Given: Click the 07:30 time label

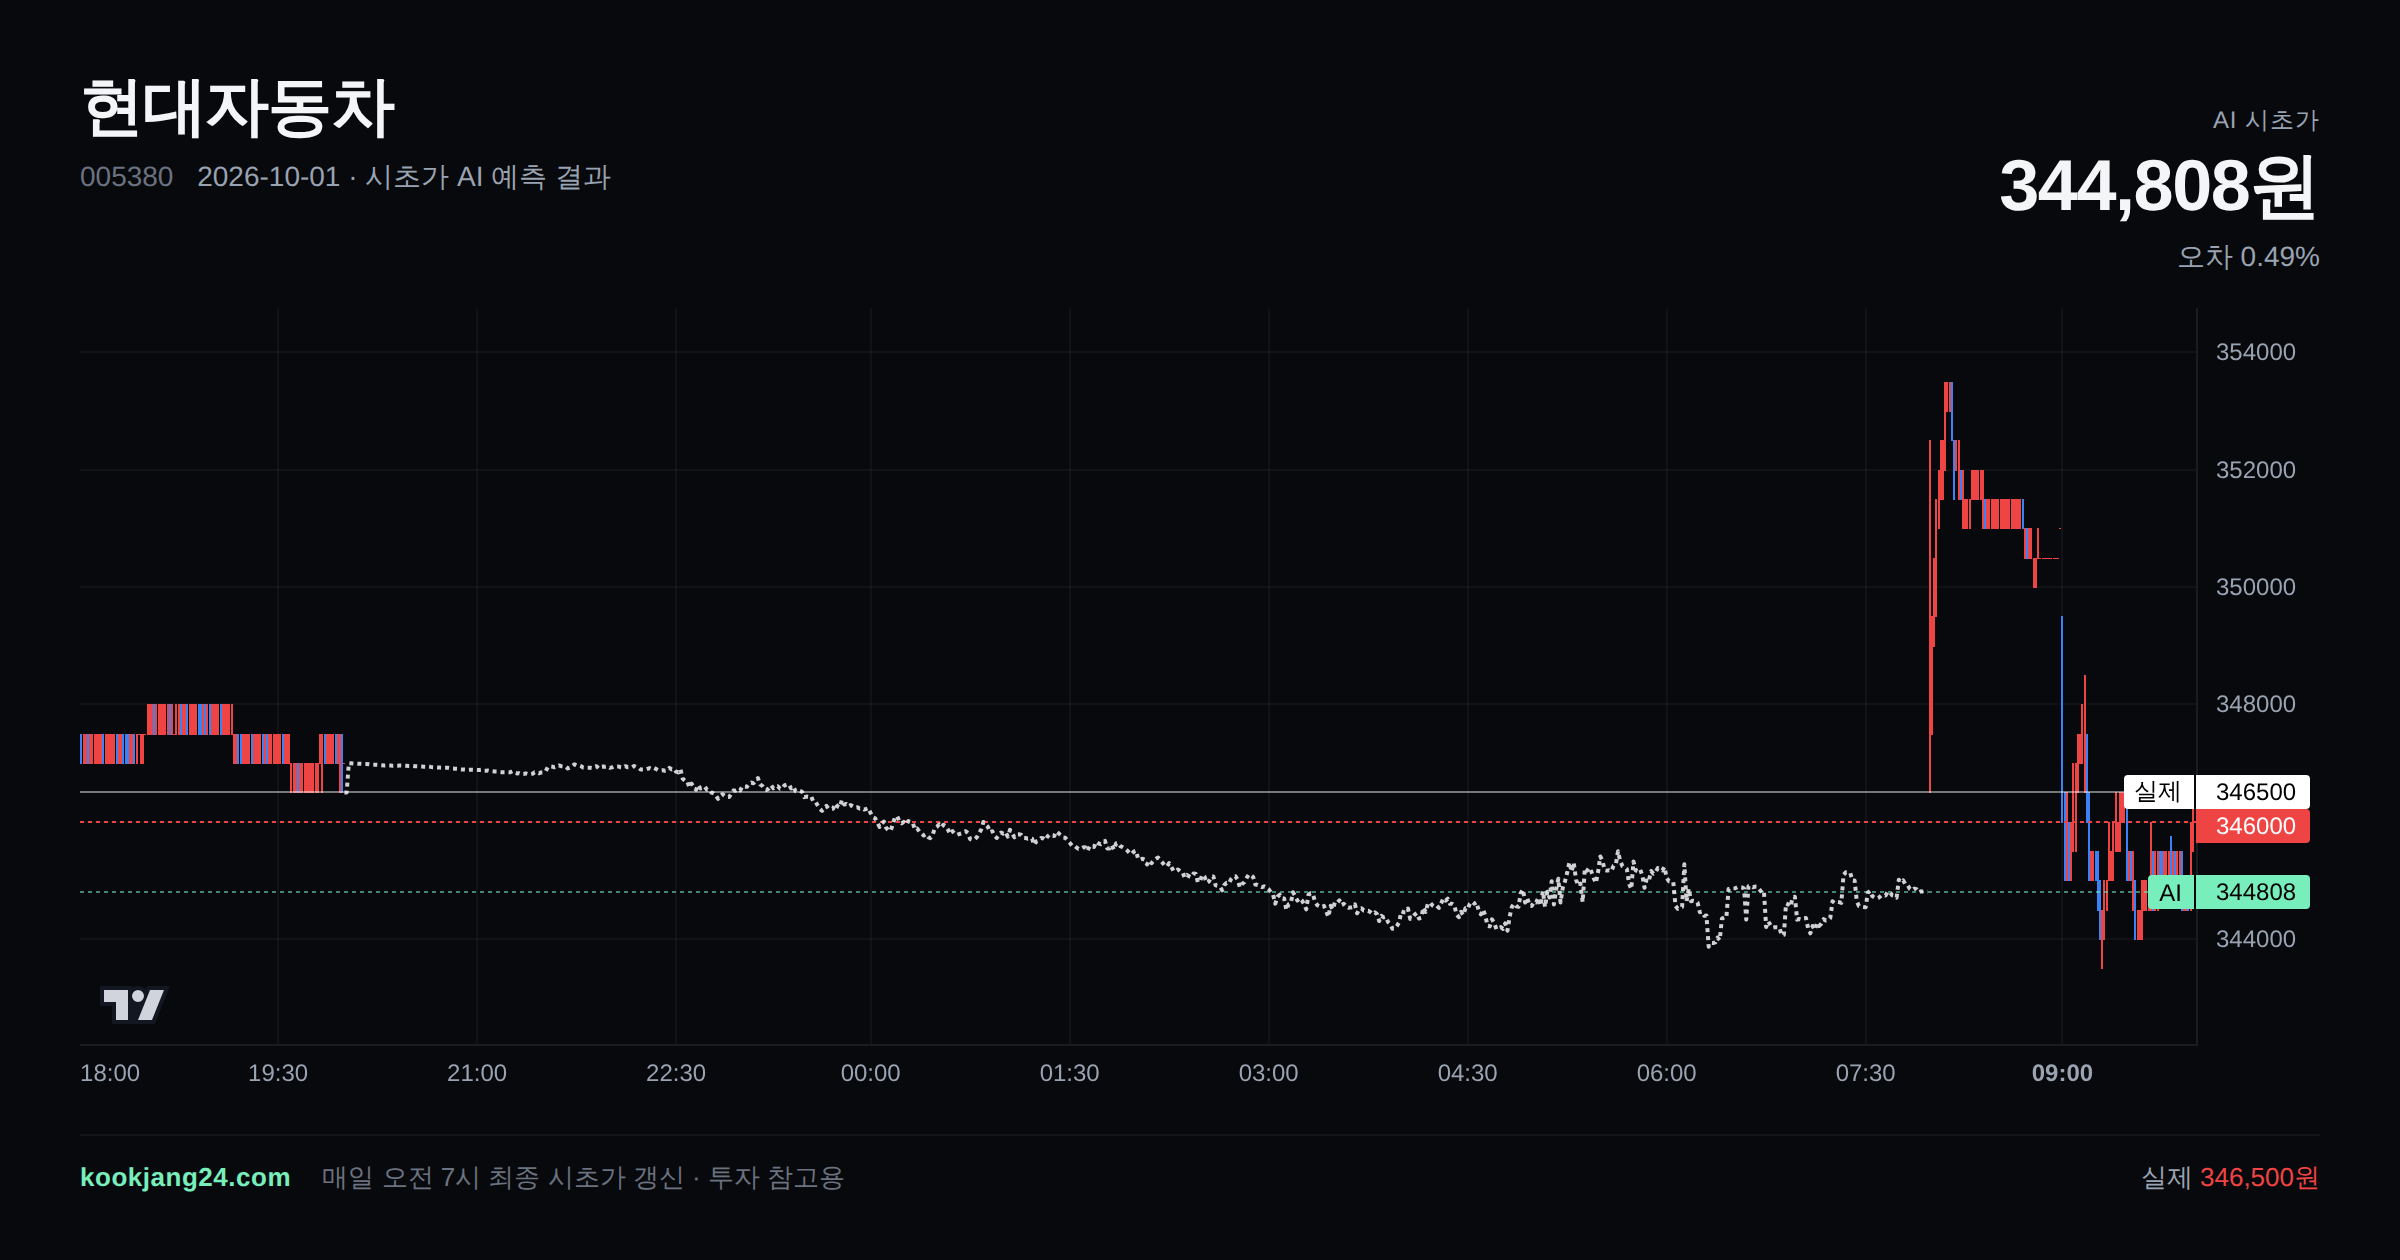Looking at the screenshot, I should pos(1865,1073).
